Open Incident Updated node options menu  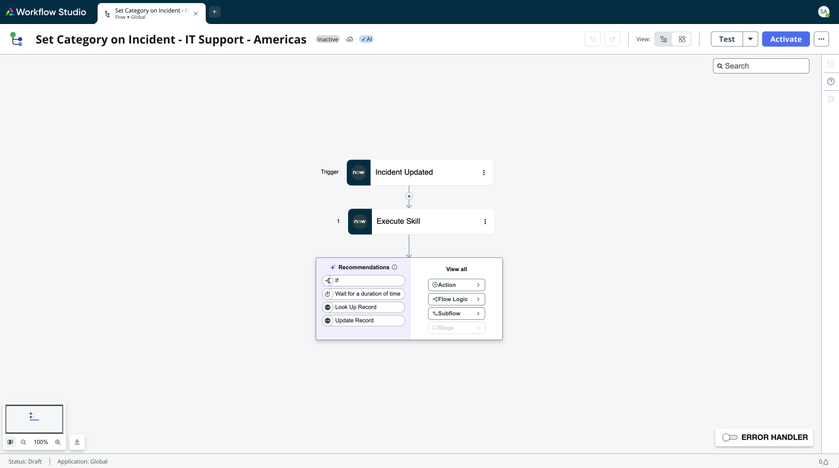pyautogui.click(x=484, y=172)
